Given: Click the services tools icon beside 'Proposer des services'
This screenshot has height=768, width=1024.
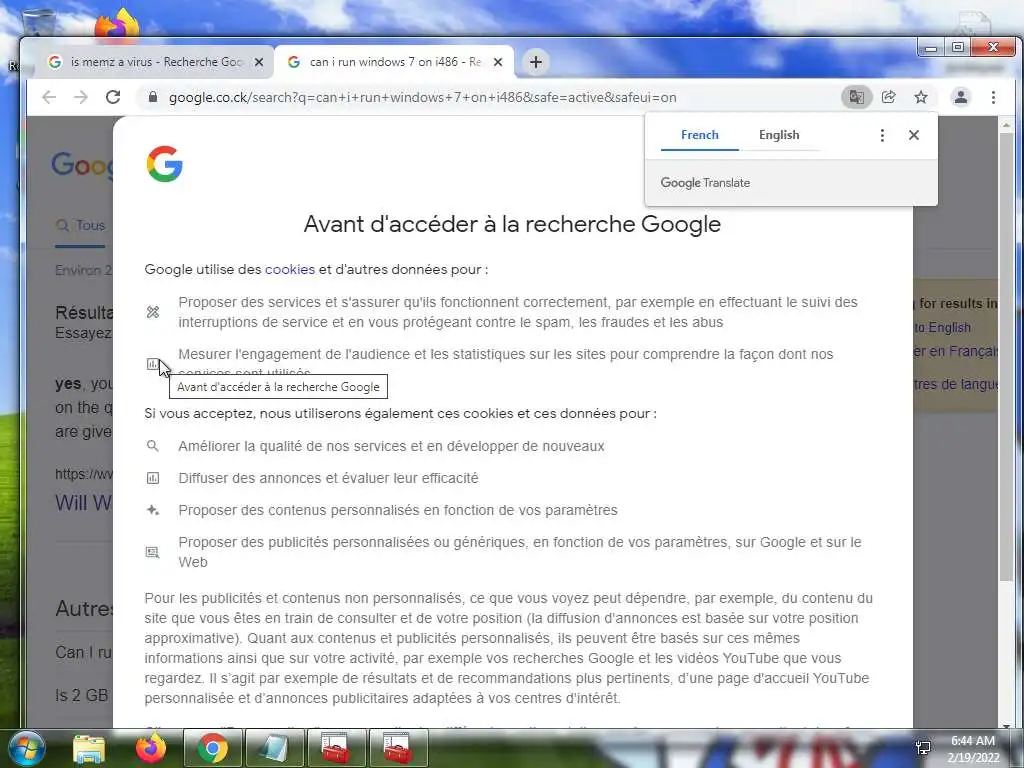Looking at the screenshot, I should 153,312.
